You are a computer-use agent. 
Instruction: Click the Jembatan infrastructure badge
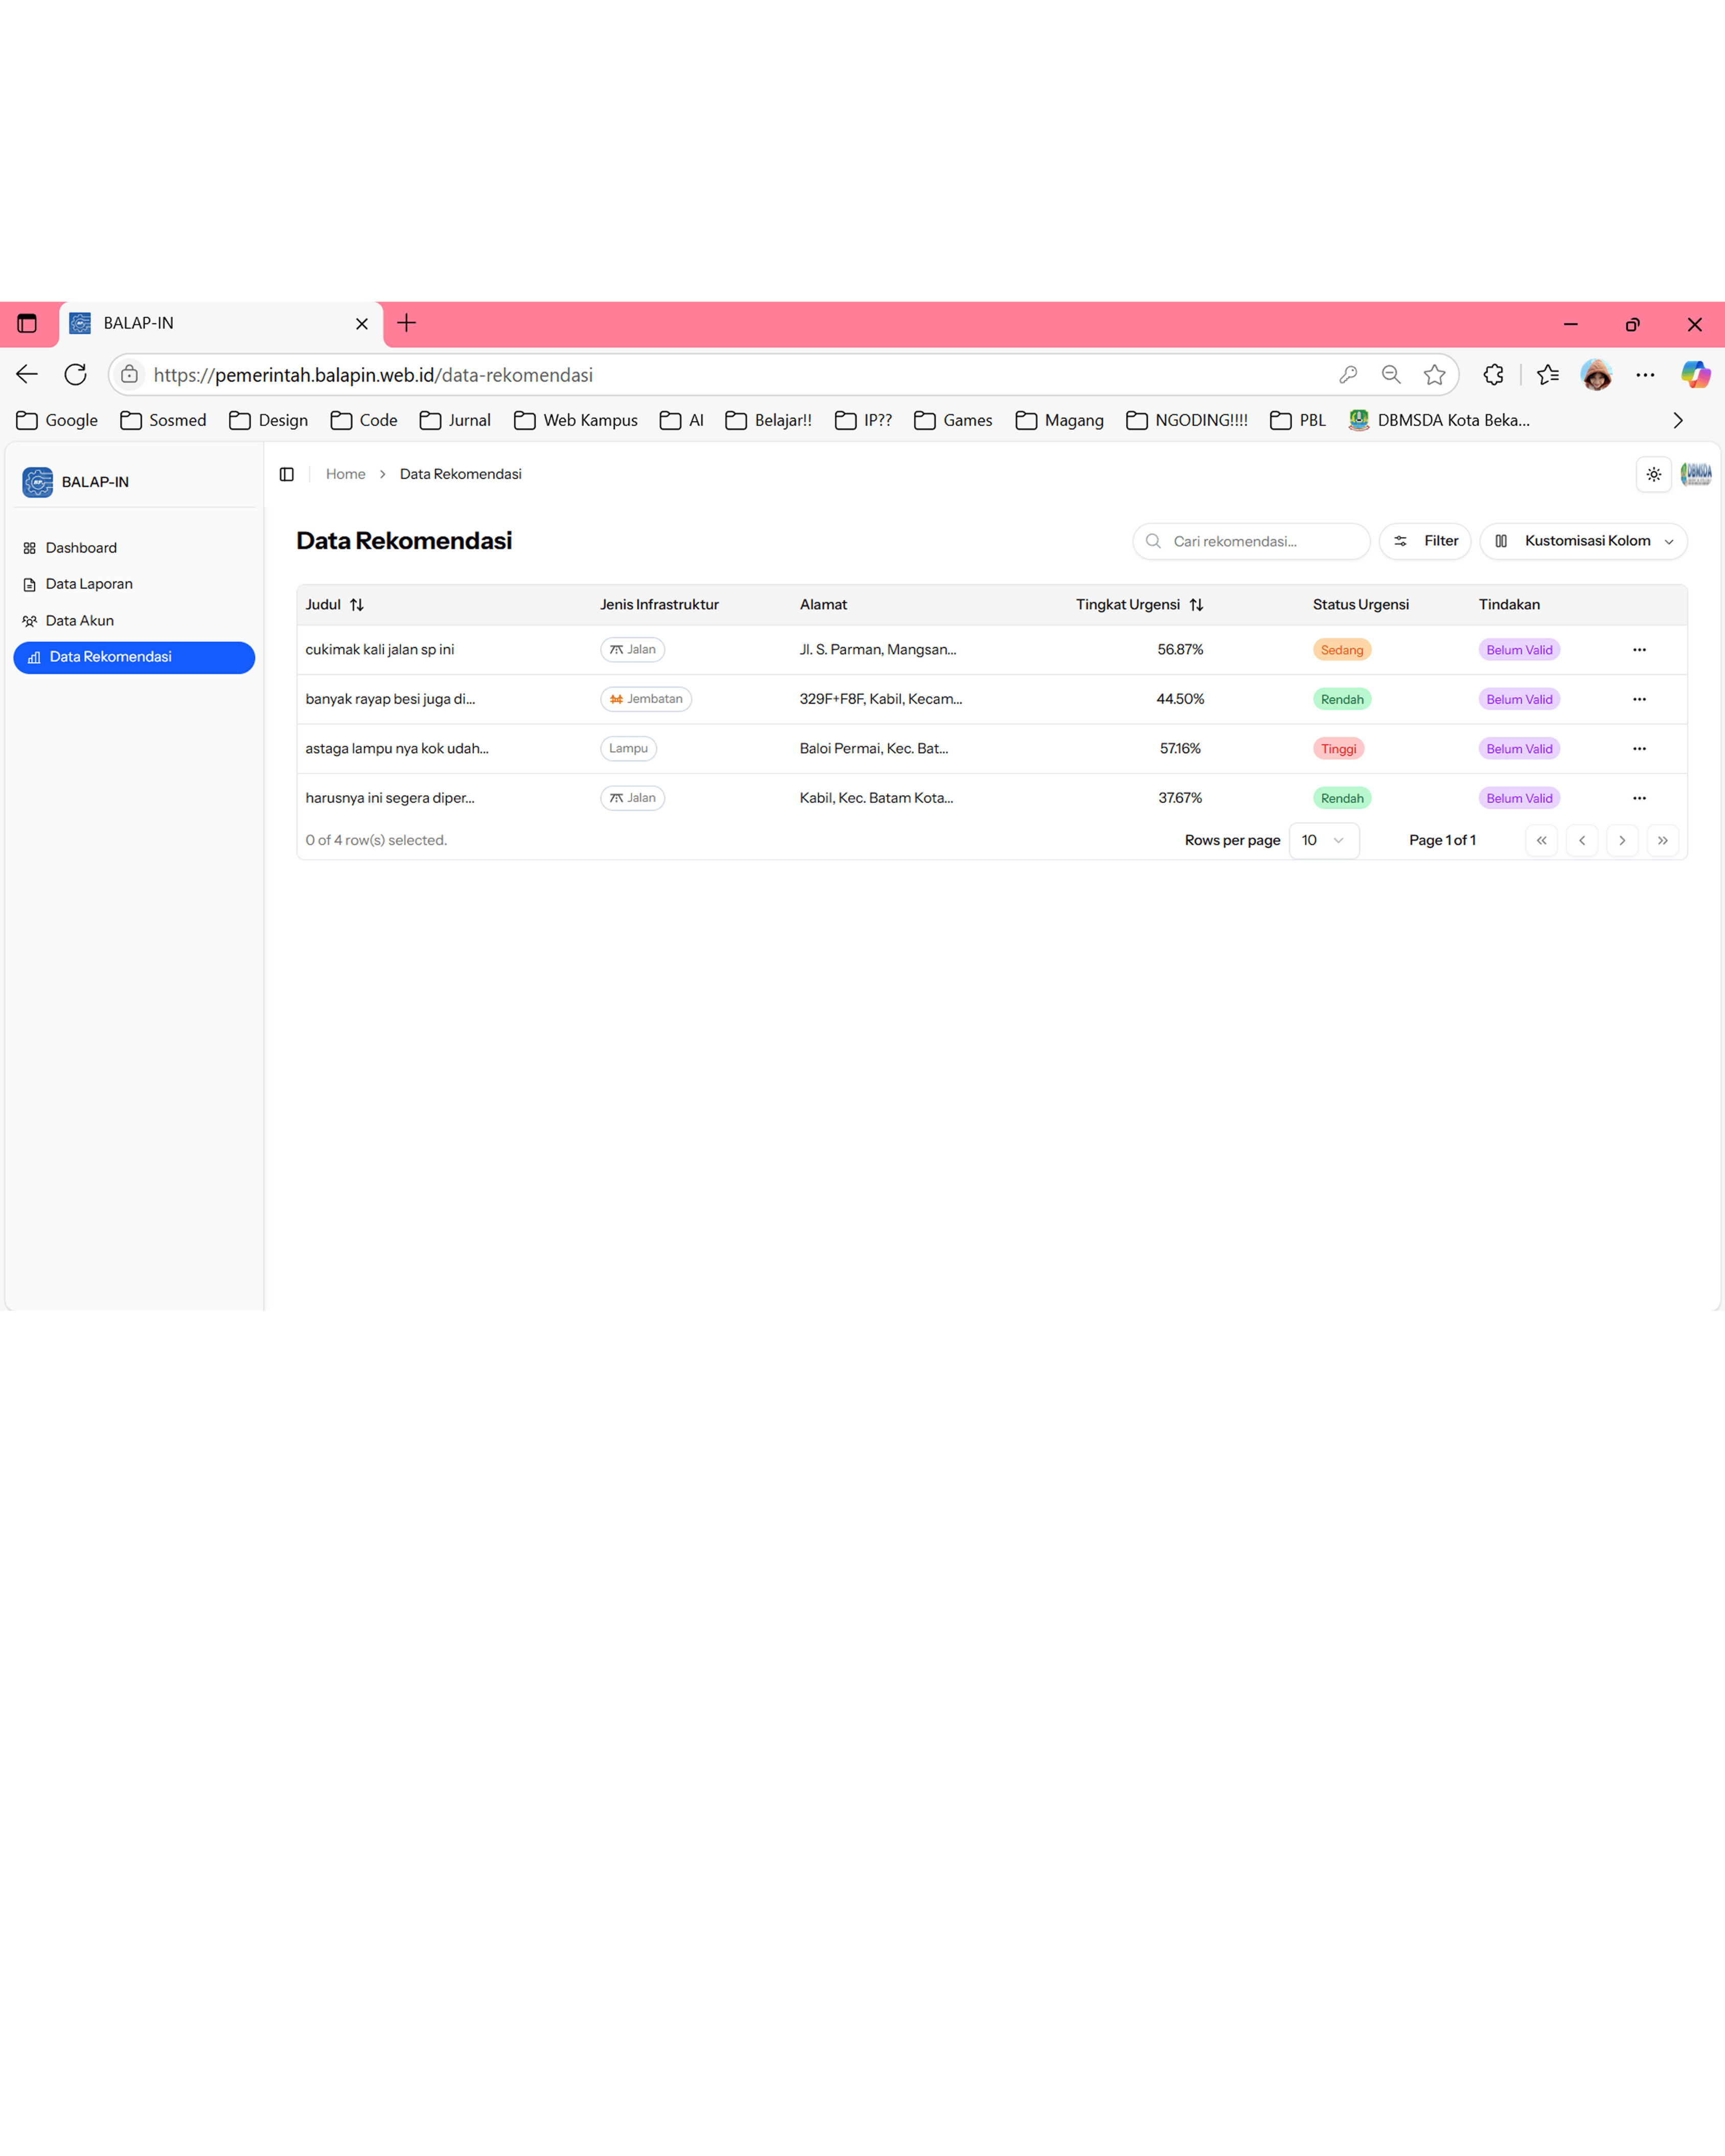[x=646, y=699]
